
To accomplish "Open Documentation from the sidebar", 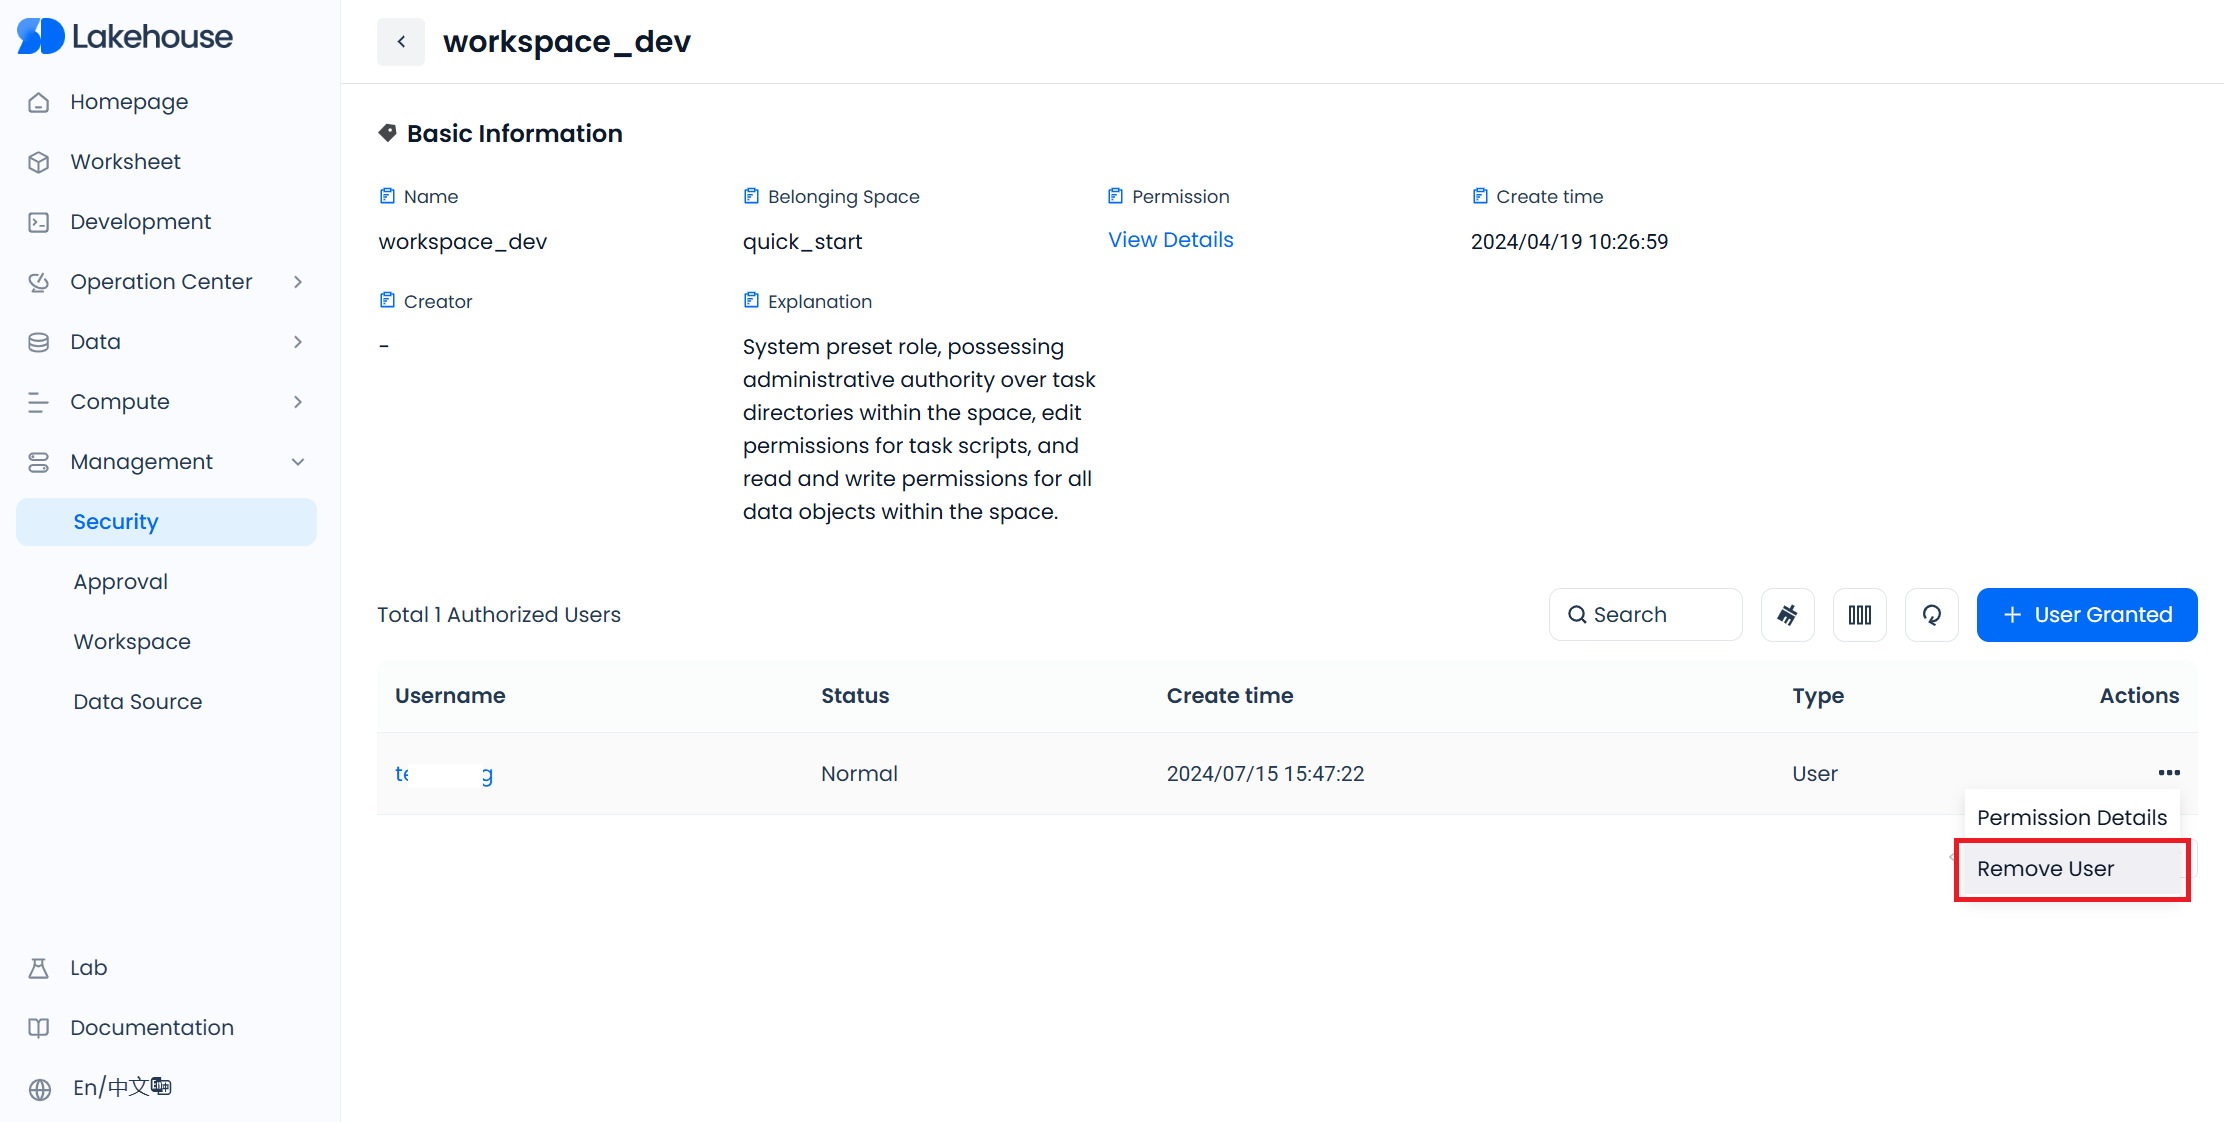I will (x=151, y=1028).
